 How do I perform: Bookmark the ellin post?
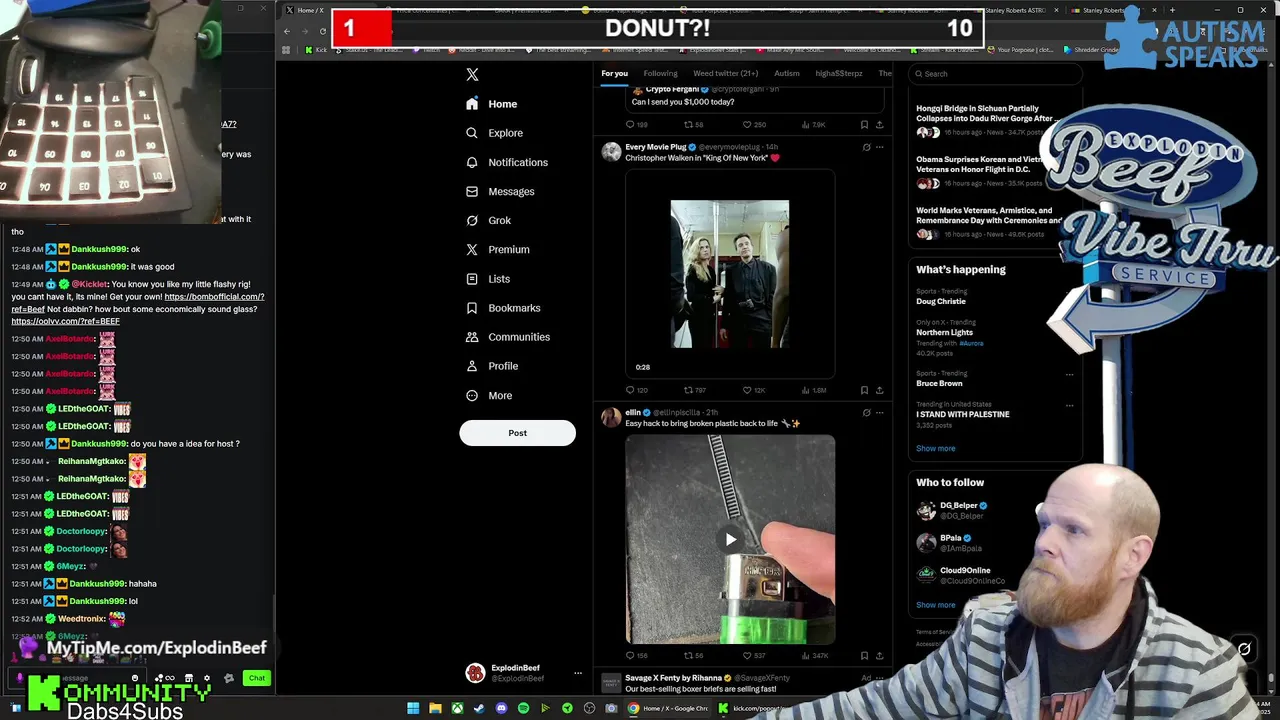click(x=864, y=655)
